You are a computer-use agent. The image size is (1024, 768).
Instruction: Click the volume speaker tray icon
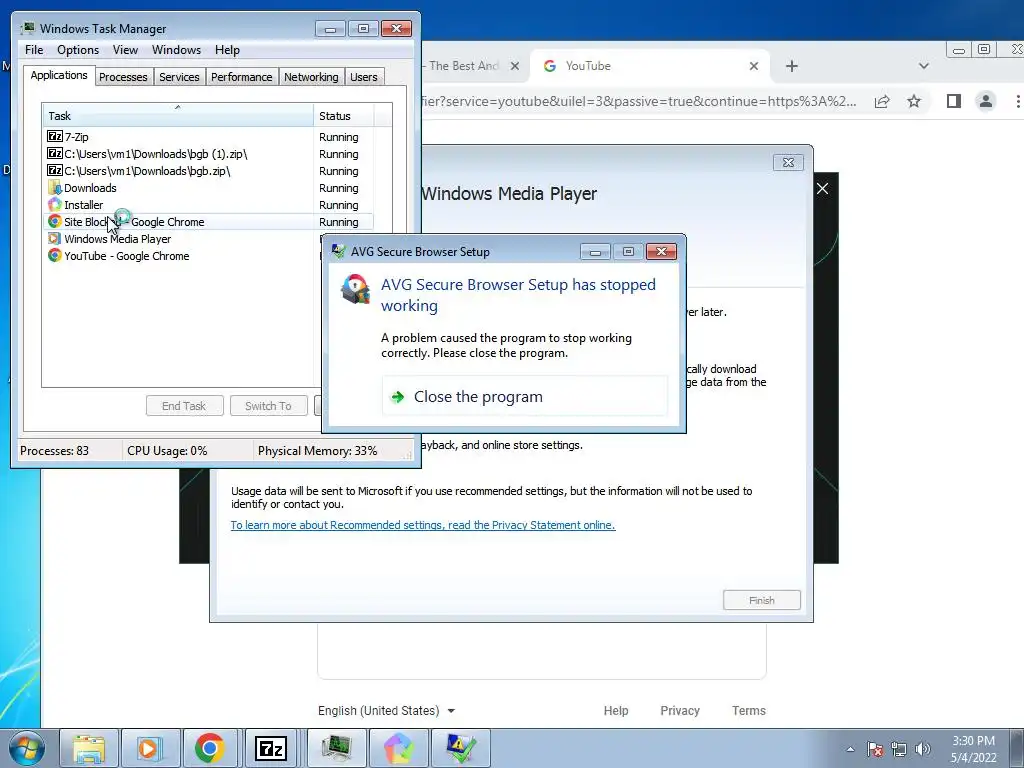[923, 749]
